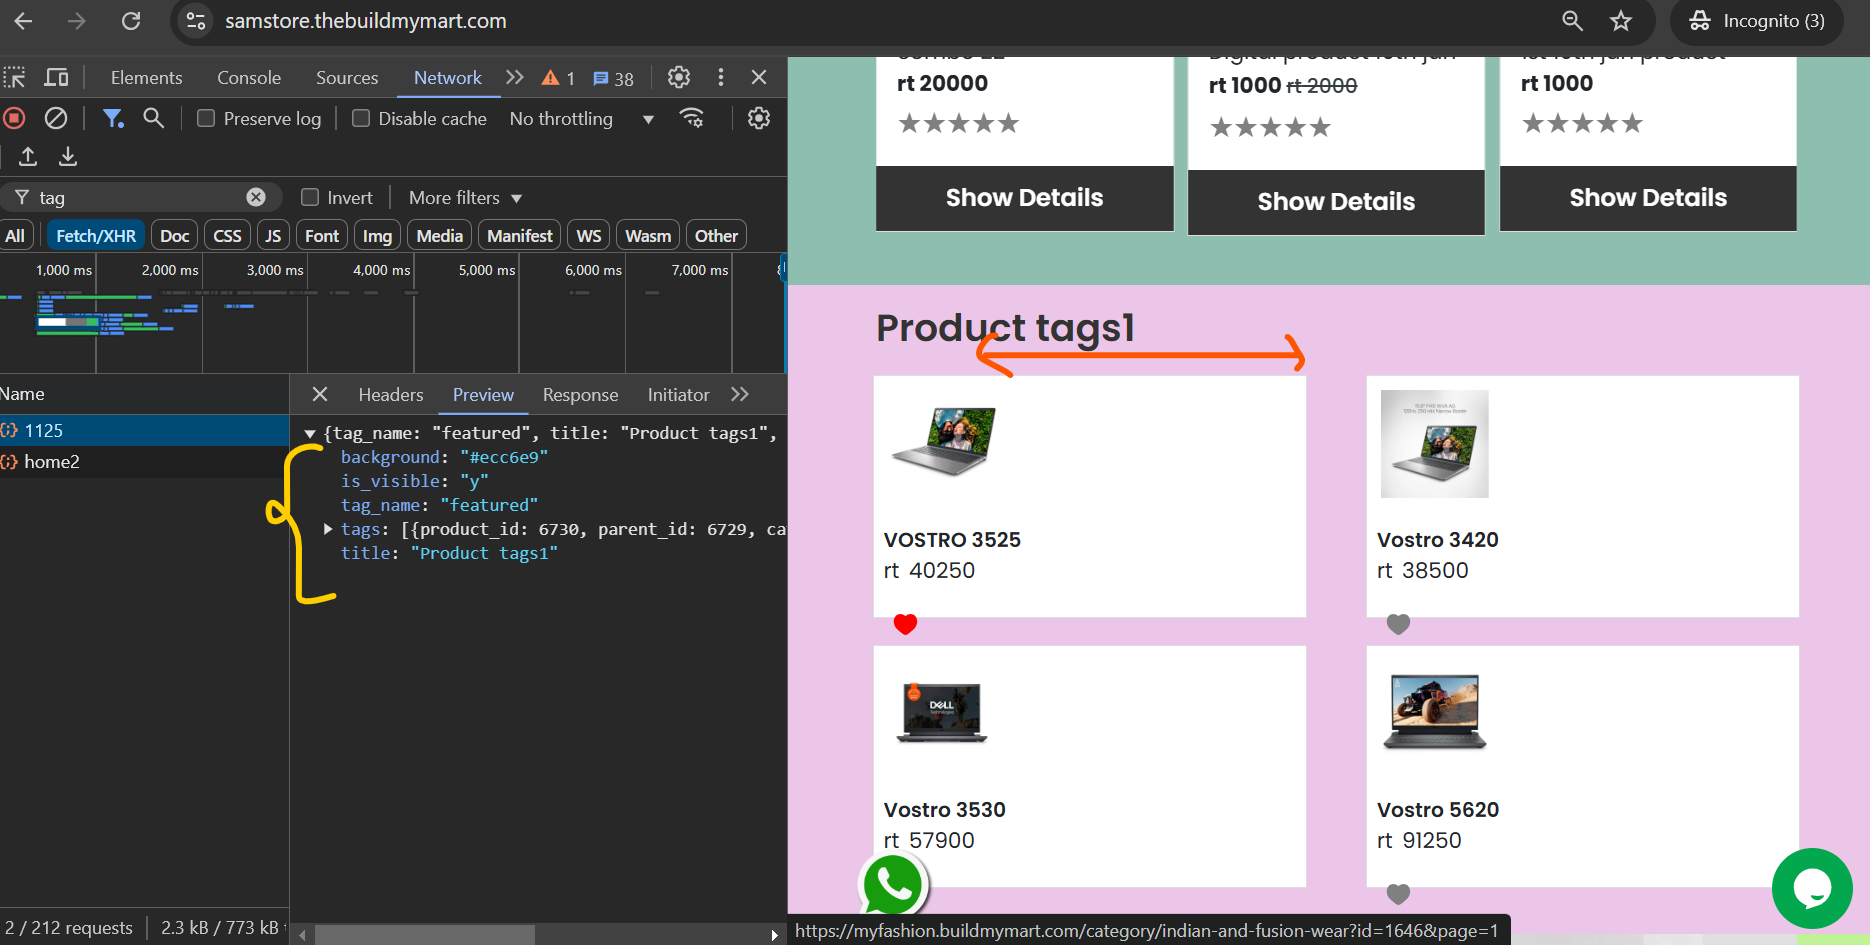Show more request detail tabs
Screen dimensions: 1870x945
tap(740, 394)
